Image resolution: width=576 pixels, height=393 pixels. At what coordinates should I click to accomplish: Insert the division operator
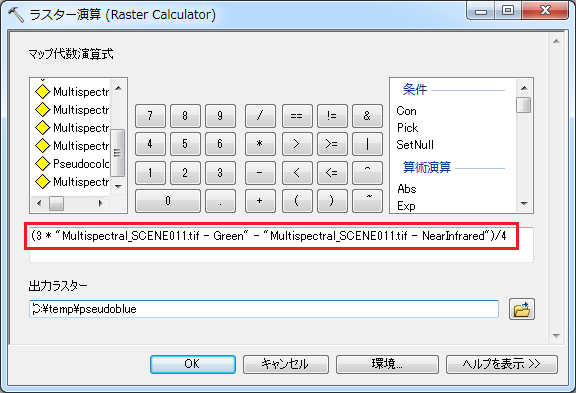click(260, 116)
